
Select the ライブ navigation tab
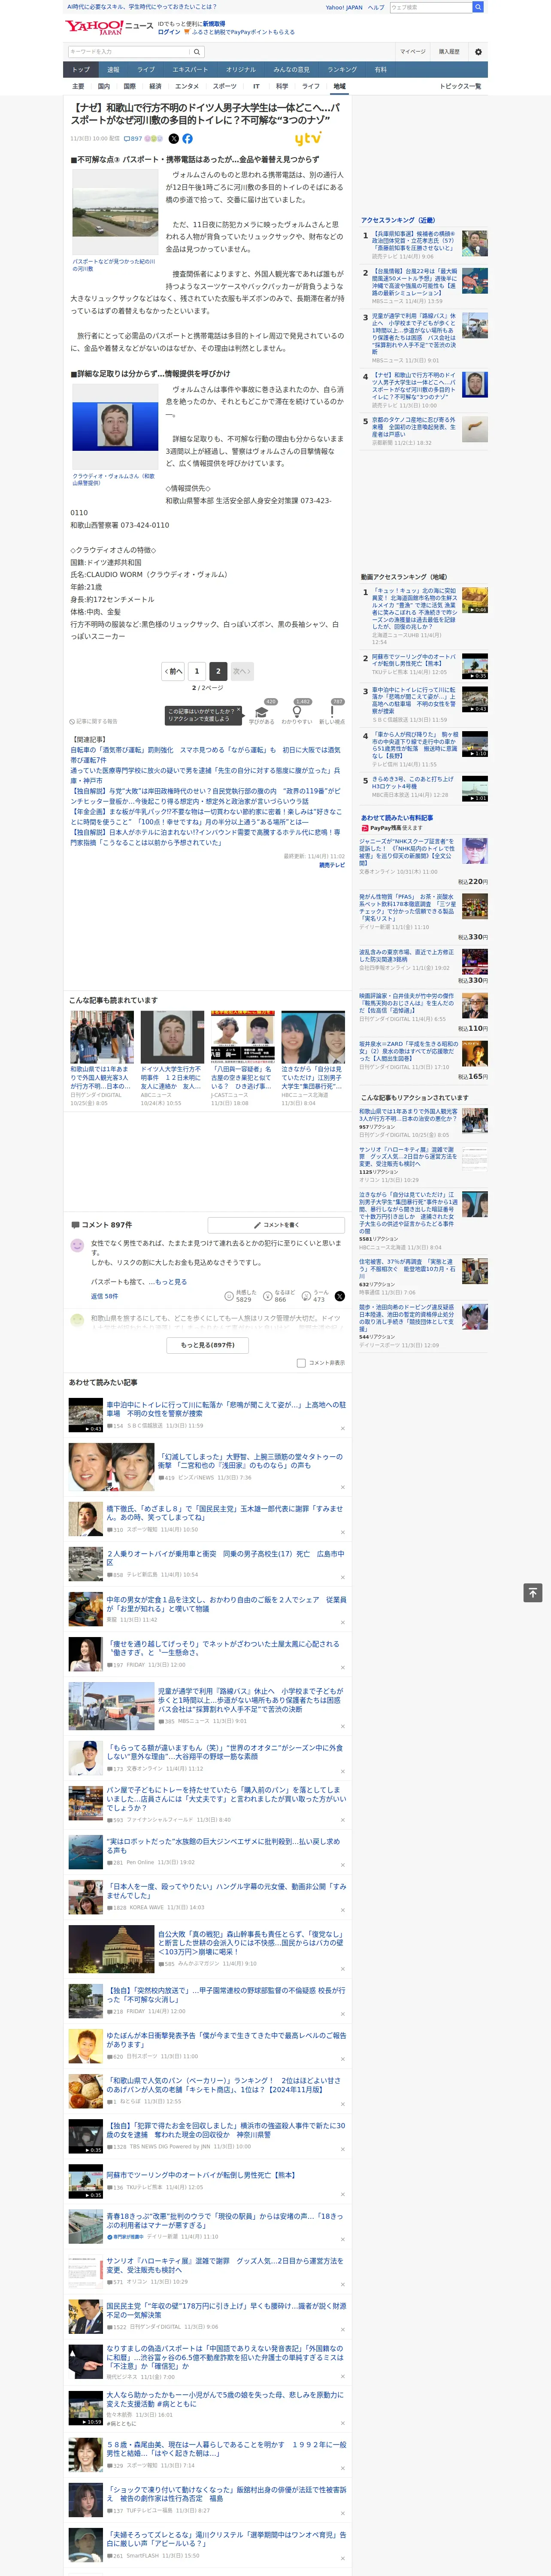pos(146,70)
